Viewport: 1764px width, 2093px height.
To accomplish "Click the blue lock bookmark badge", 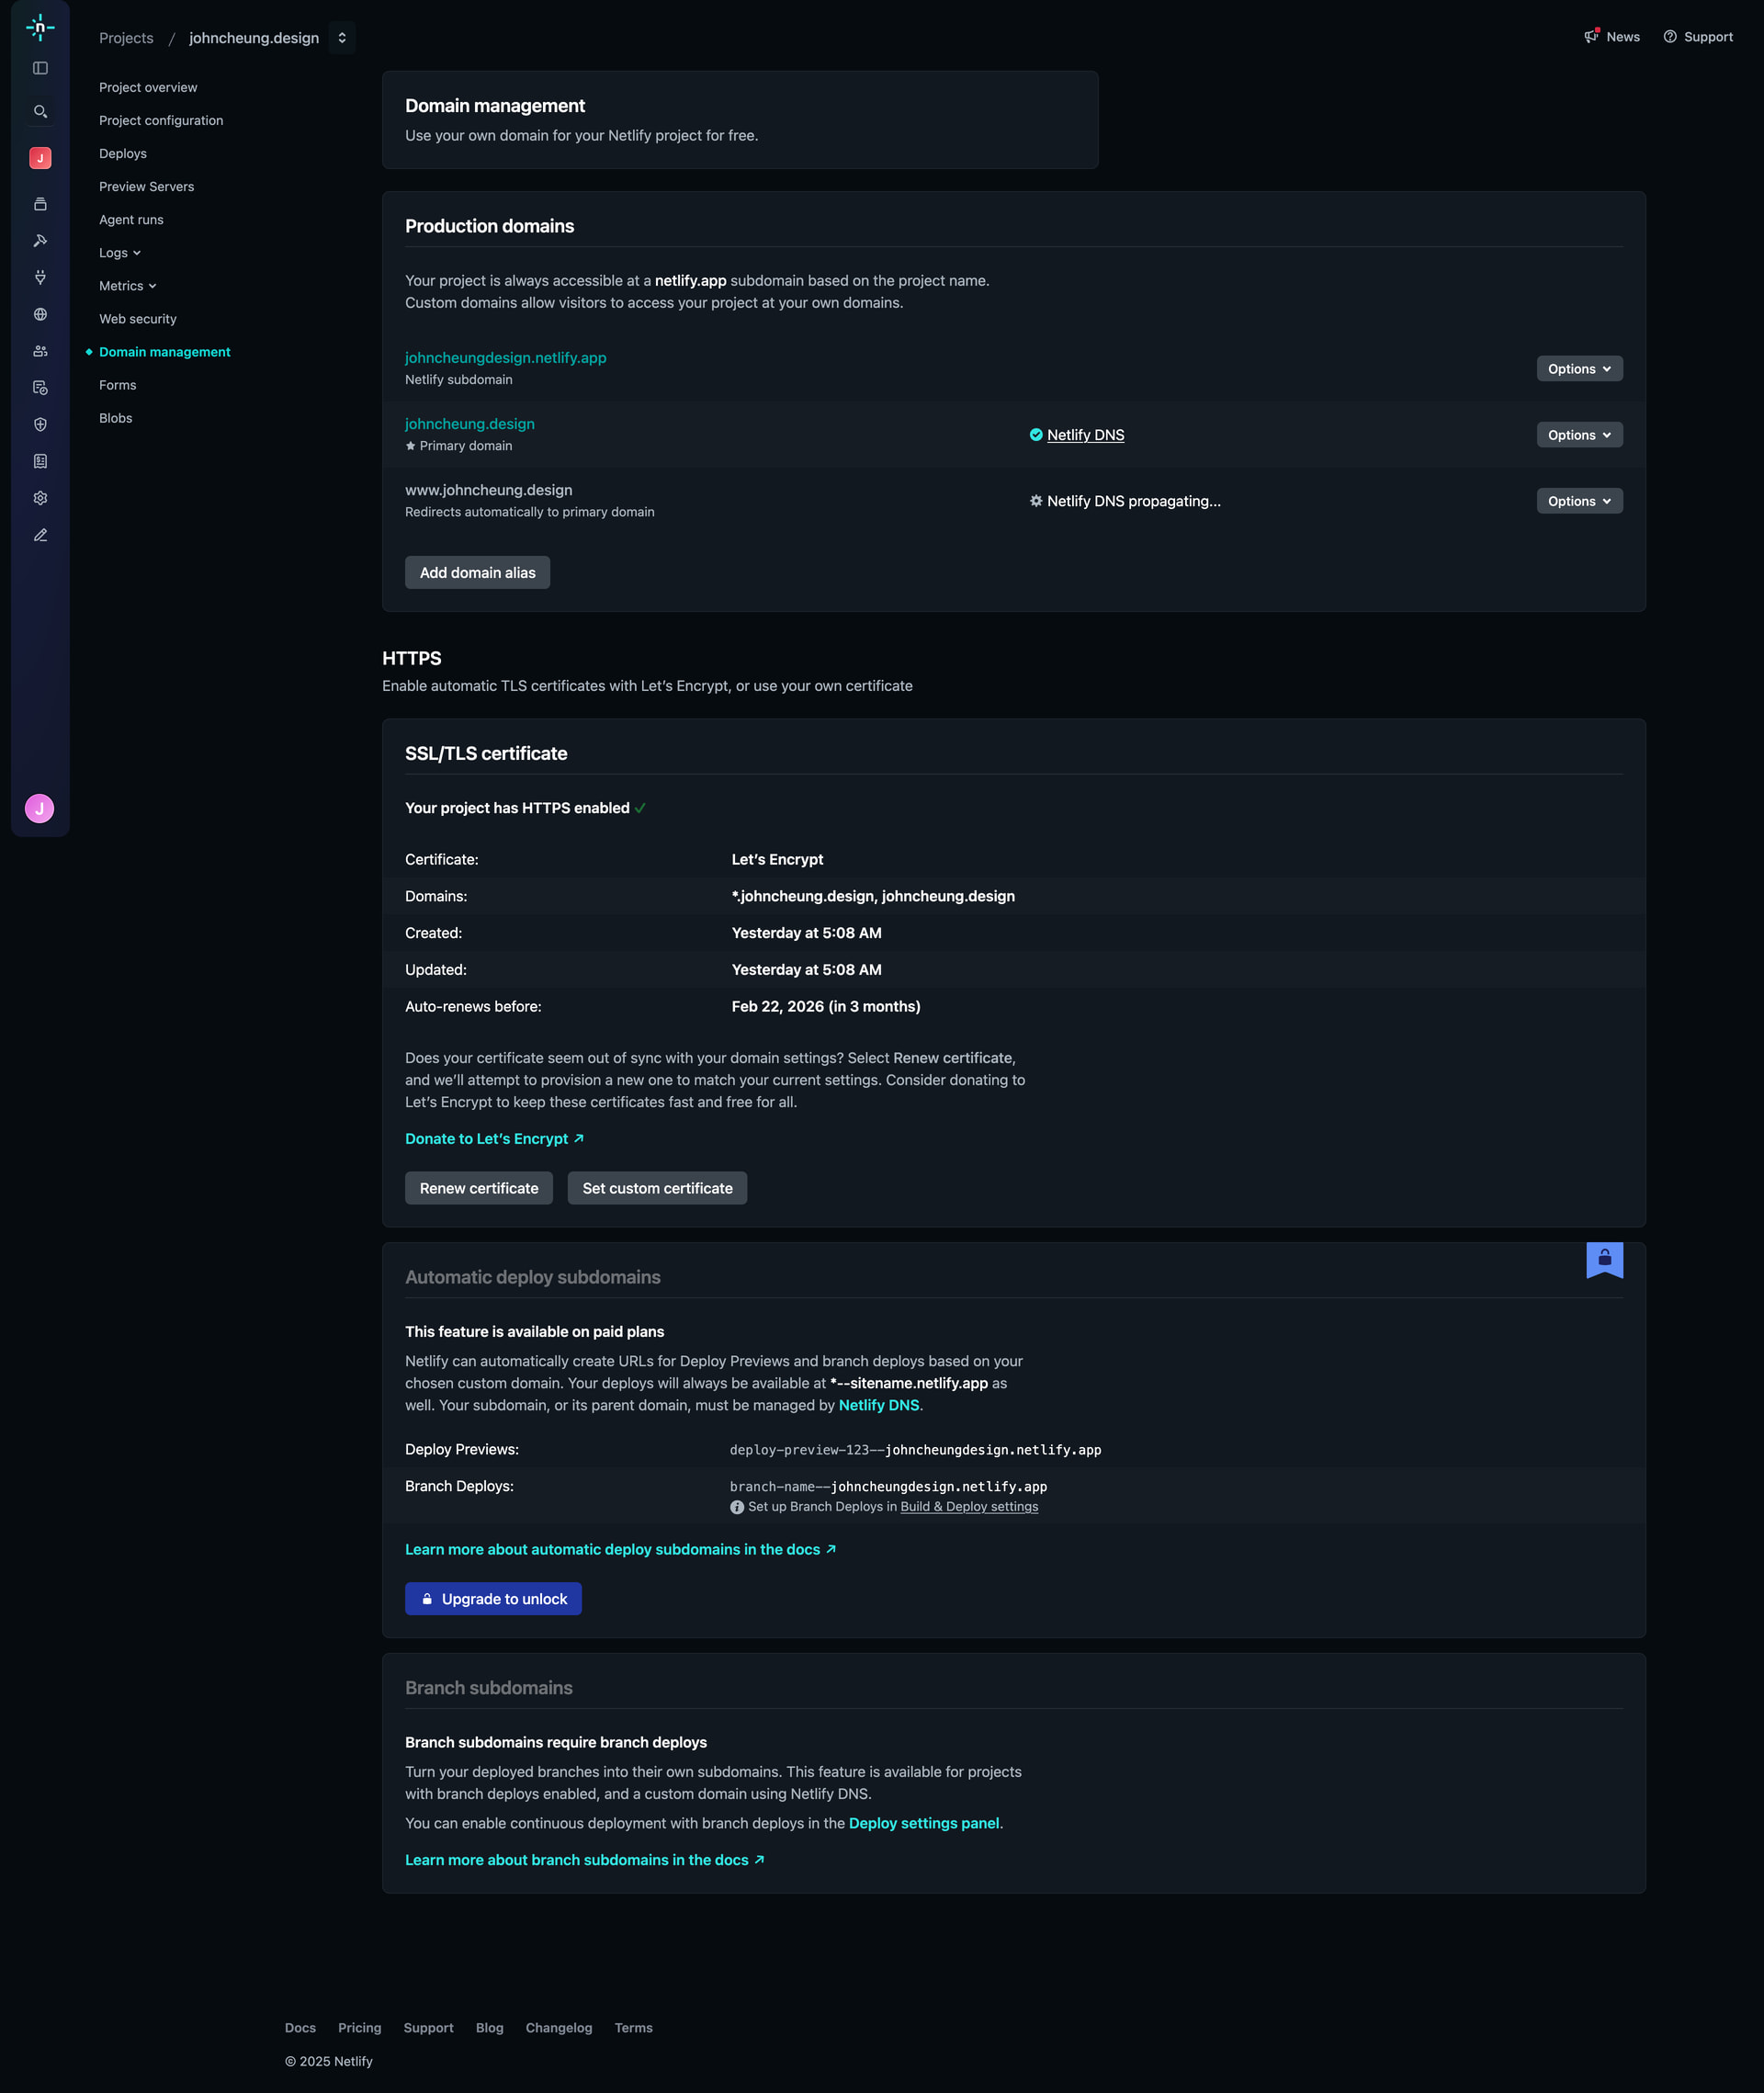I will pyautogui.click(x=1604, y=1260).
